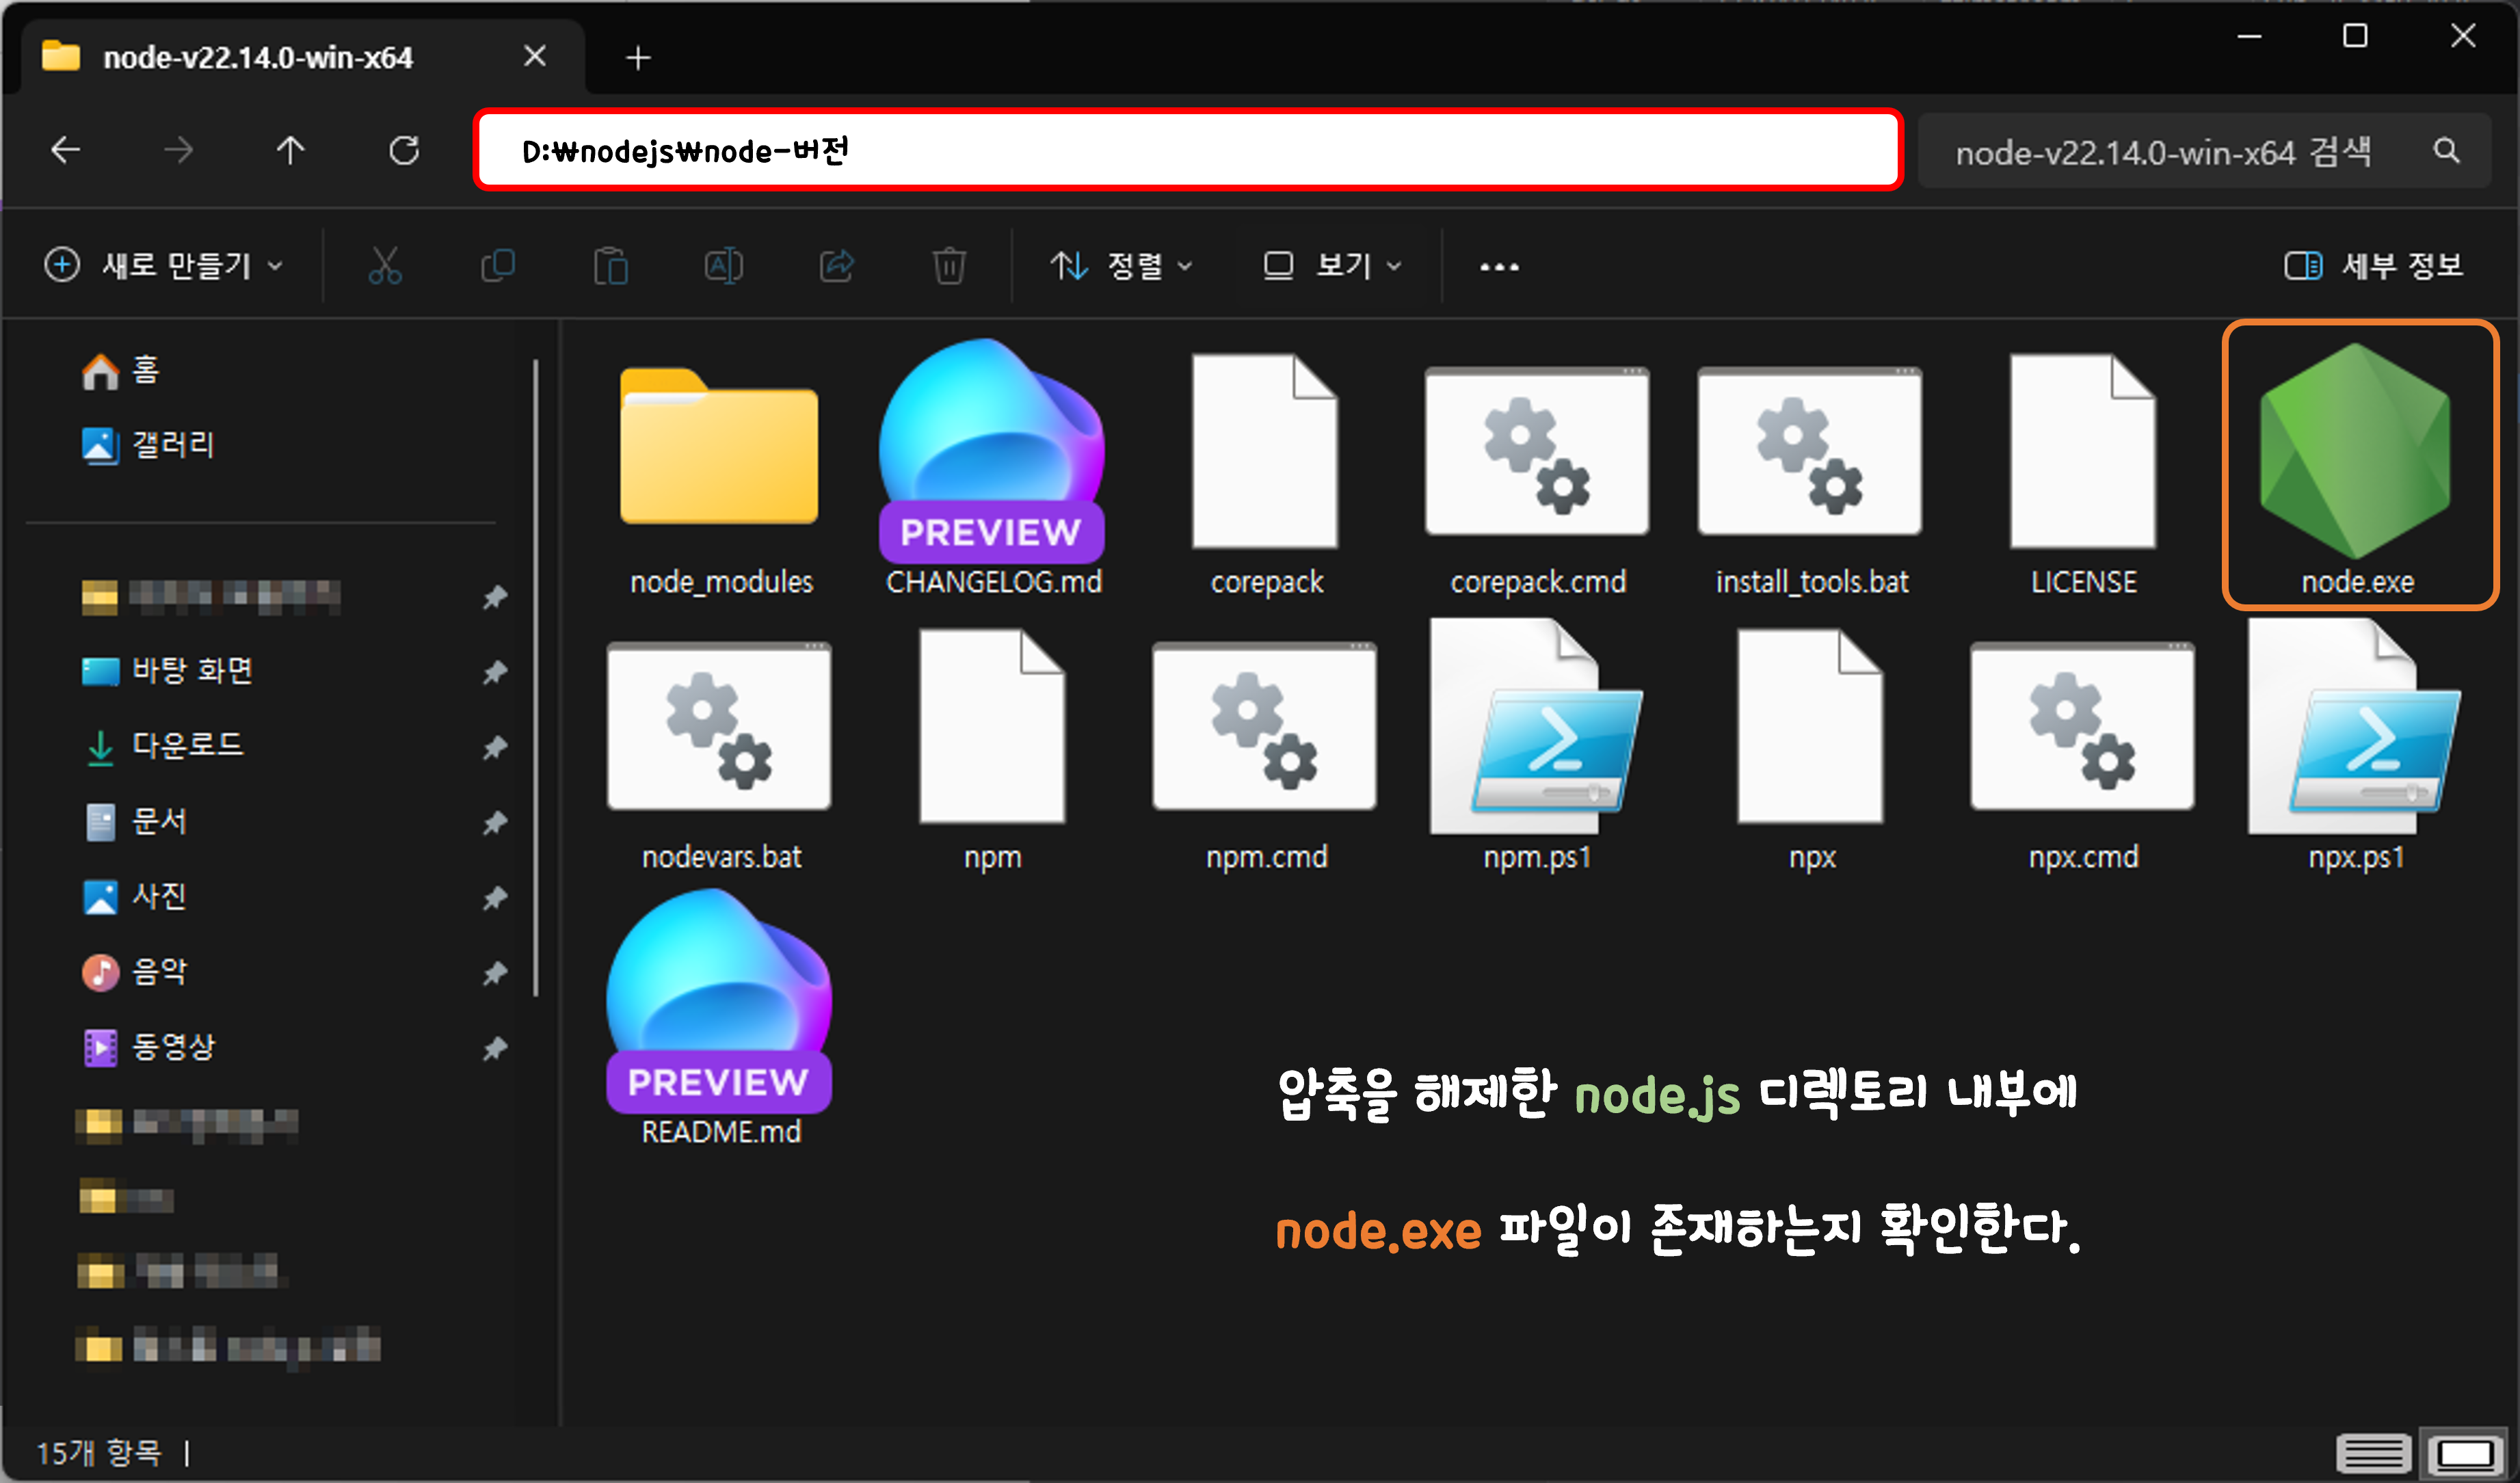Toggle the 세부 정보 details pane

click(x=2374, y=266)
